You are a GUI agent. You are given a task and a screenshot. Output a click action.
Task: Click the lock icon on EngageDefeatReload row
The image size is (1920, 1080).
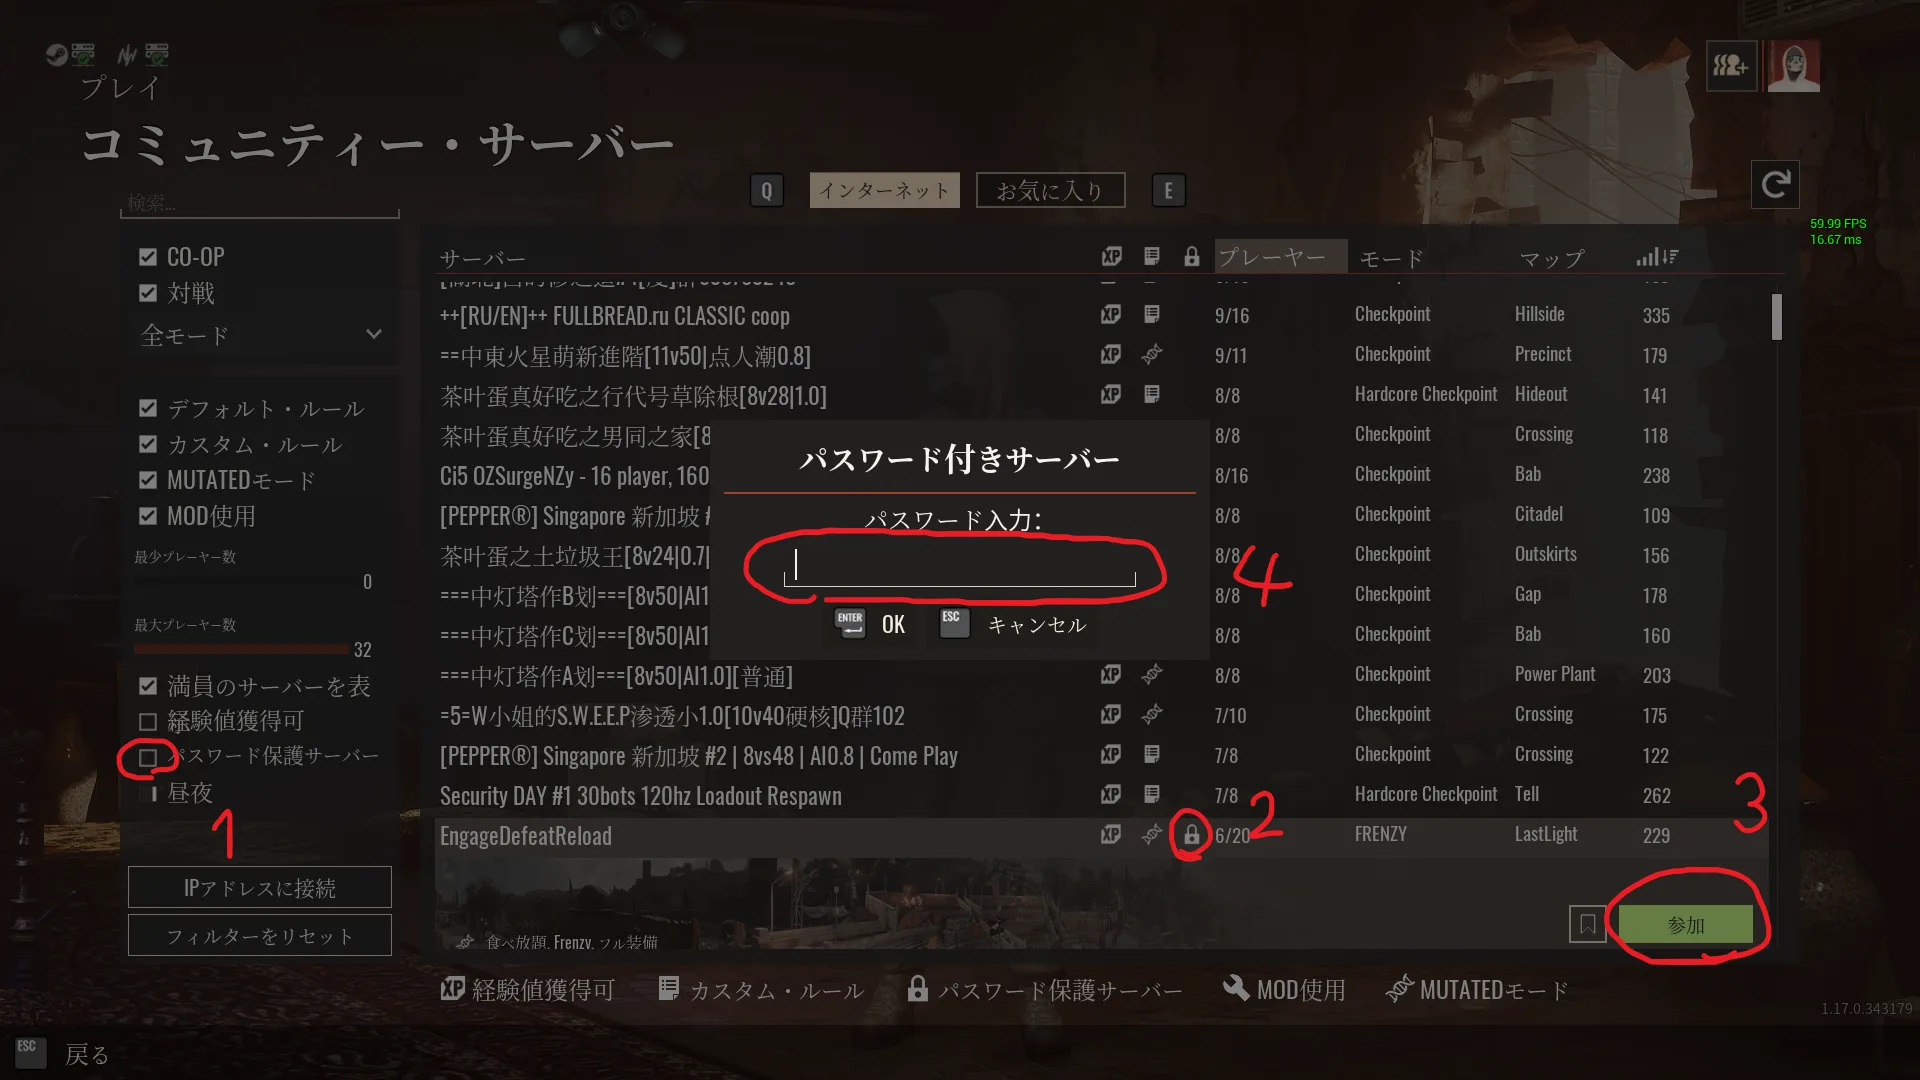click(1191, 835)
